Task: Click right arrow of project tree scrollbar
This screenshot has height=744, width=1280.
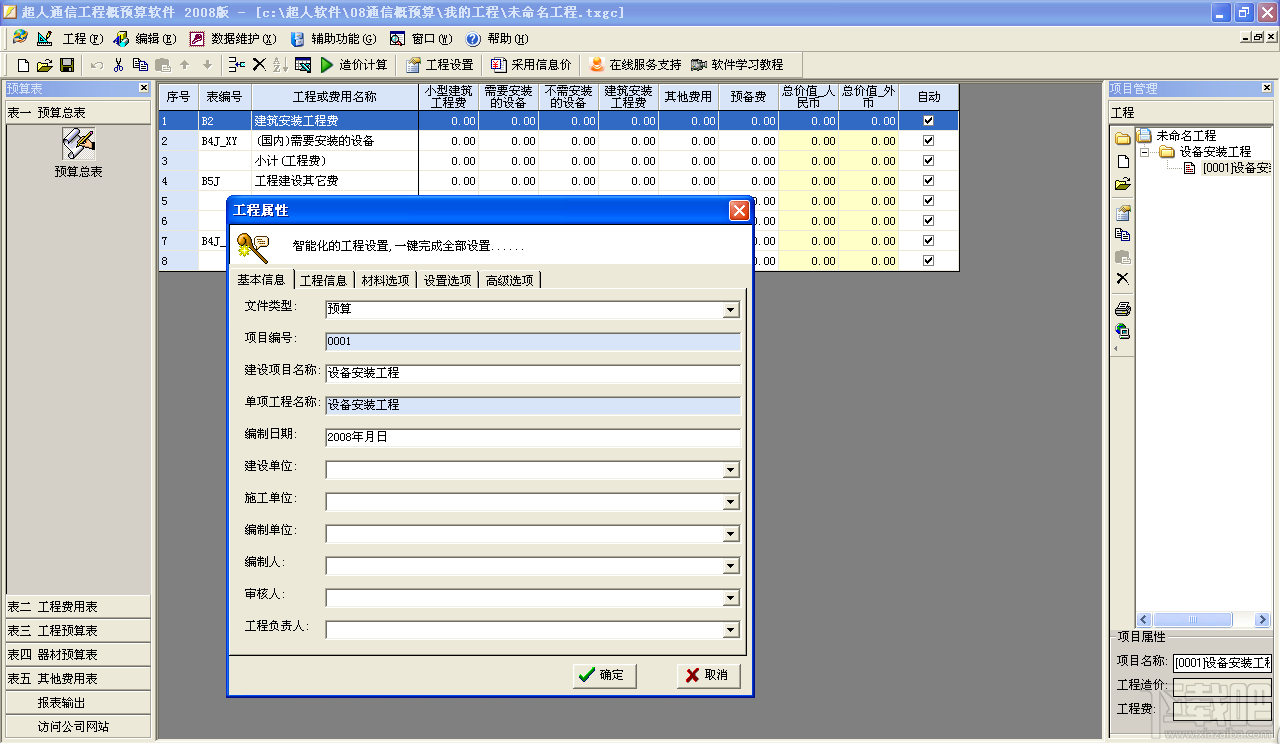Action: pyautogui.click(x=1263, y=620)
